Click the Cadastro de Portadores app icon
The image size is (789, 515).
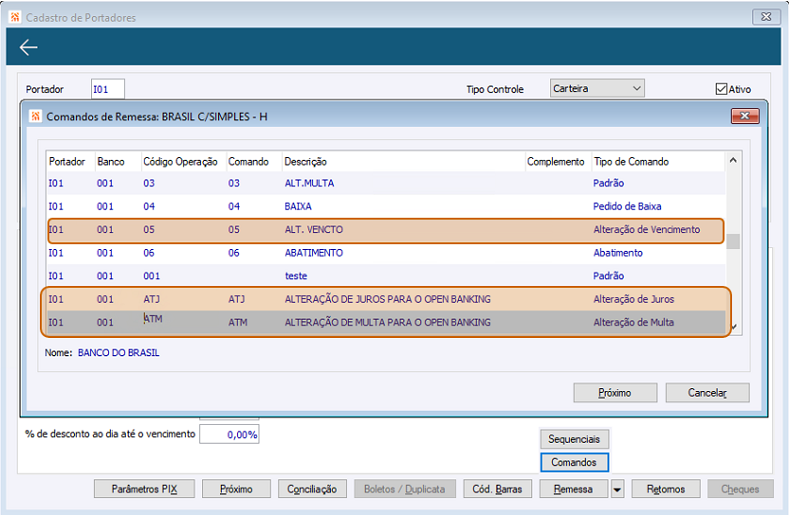point(15,17)
